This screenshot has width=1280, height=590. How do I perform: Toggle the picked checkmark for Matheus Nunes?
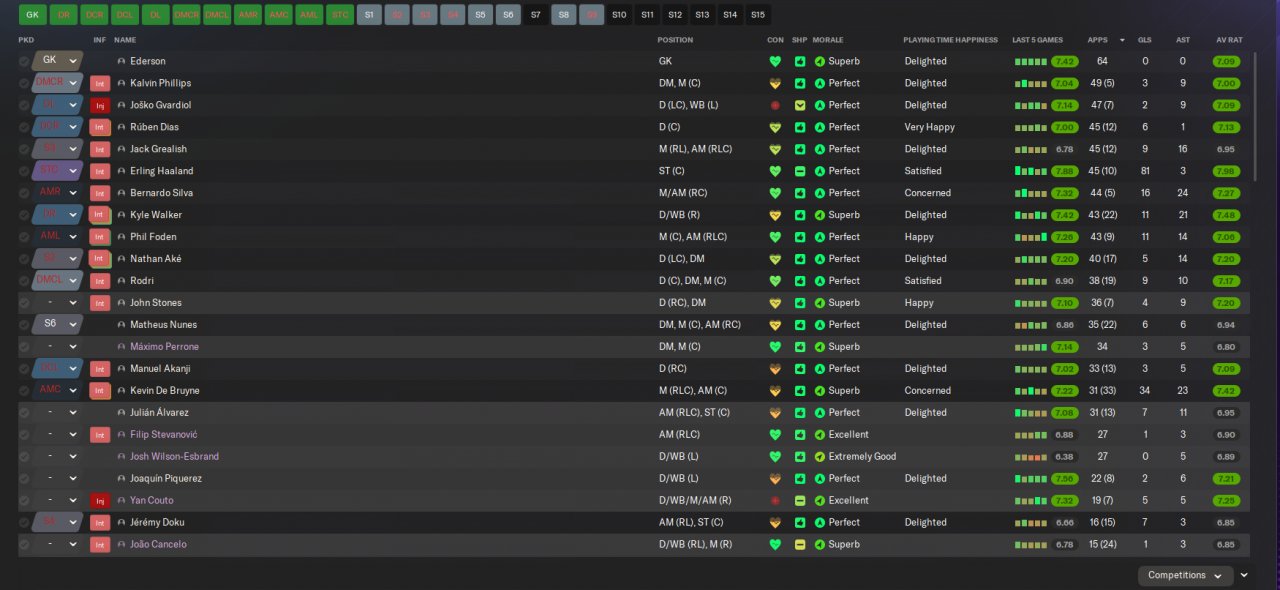(x=24, y=325)
